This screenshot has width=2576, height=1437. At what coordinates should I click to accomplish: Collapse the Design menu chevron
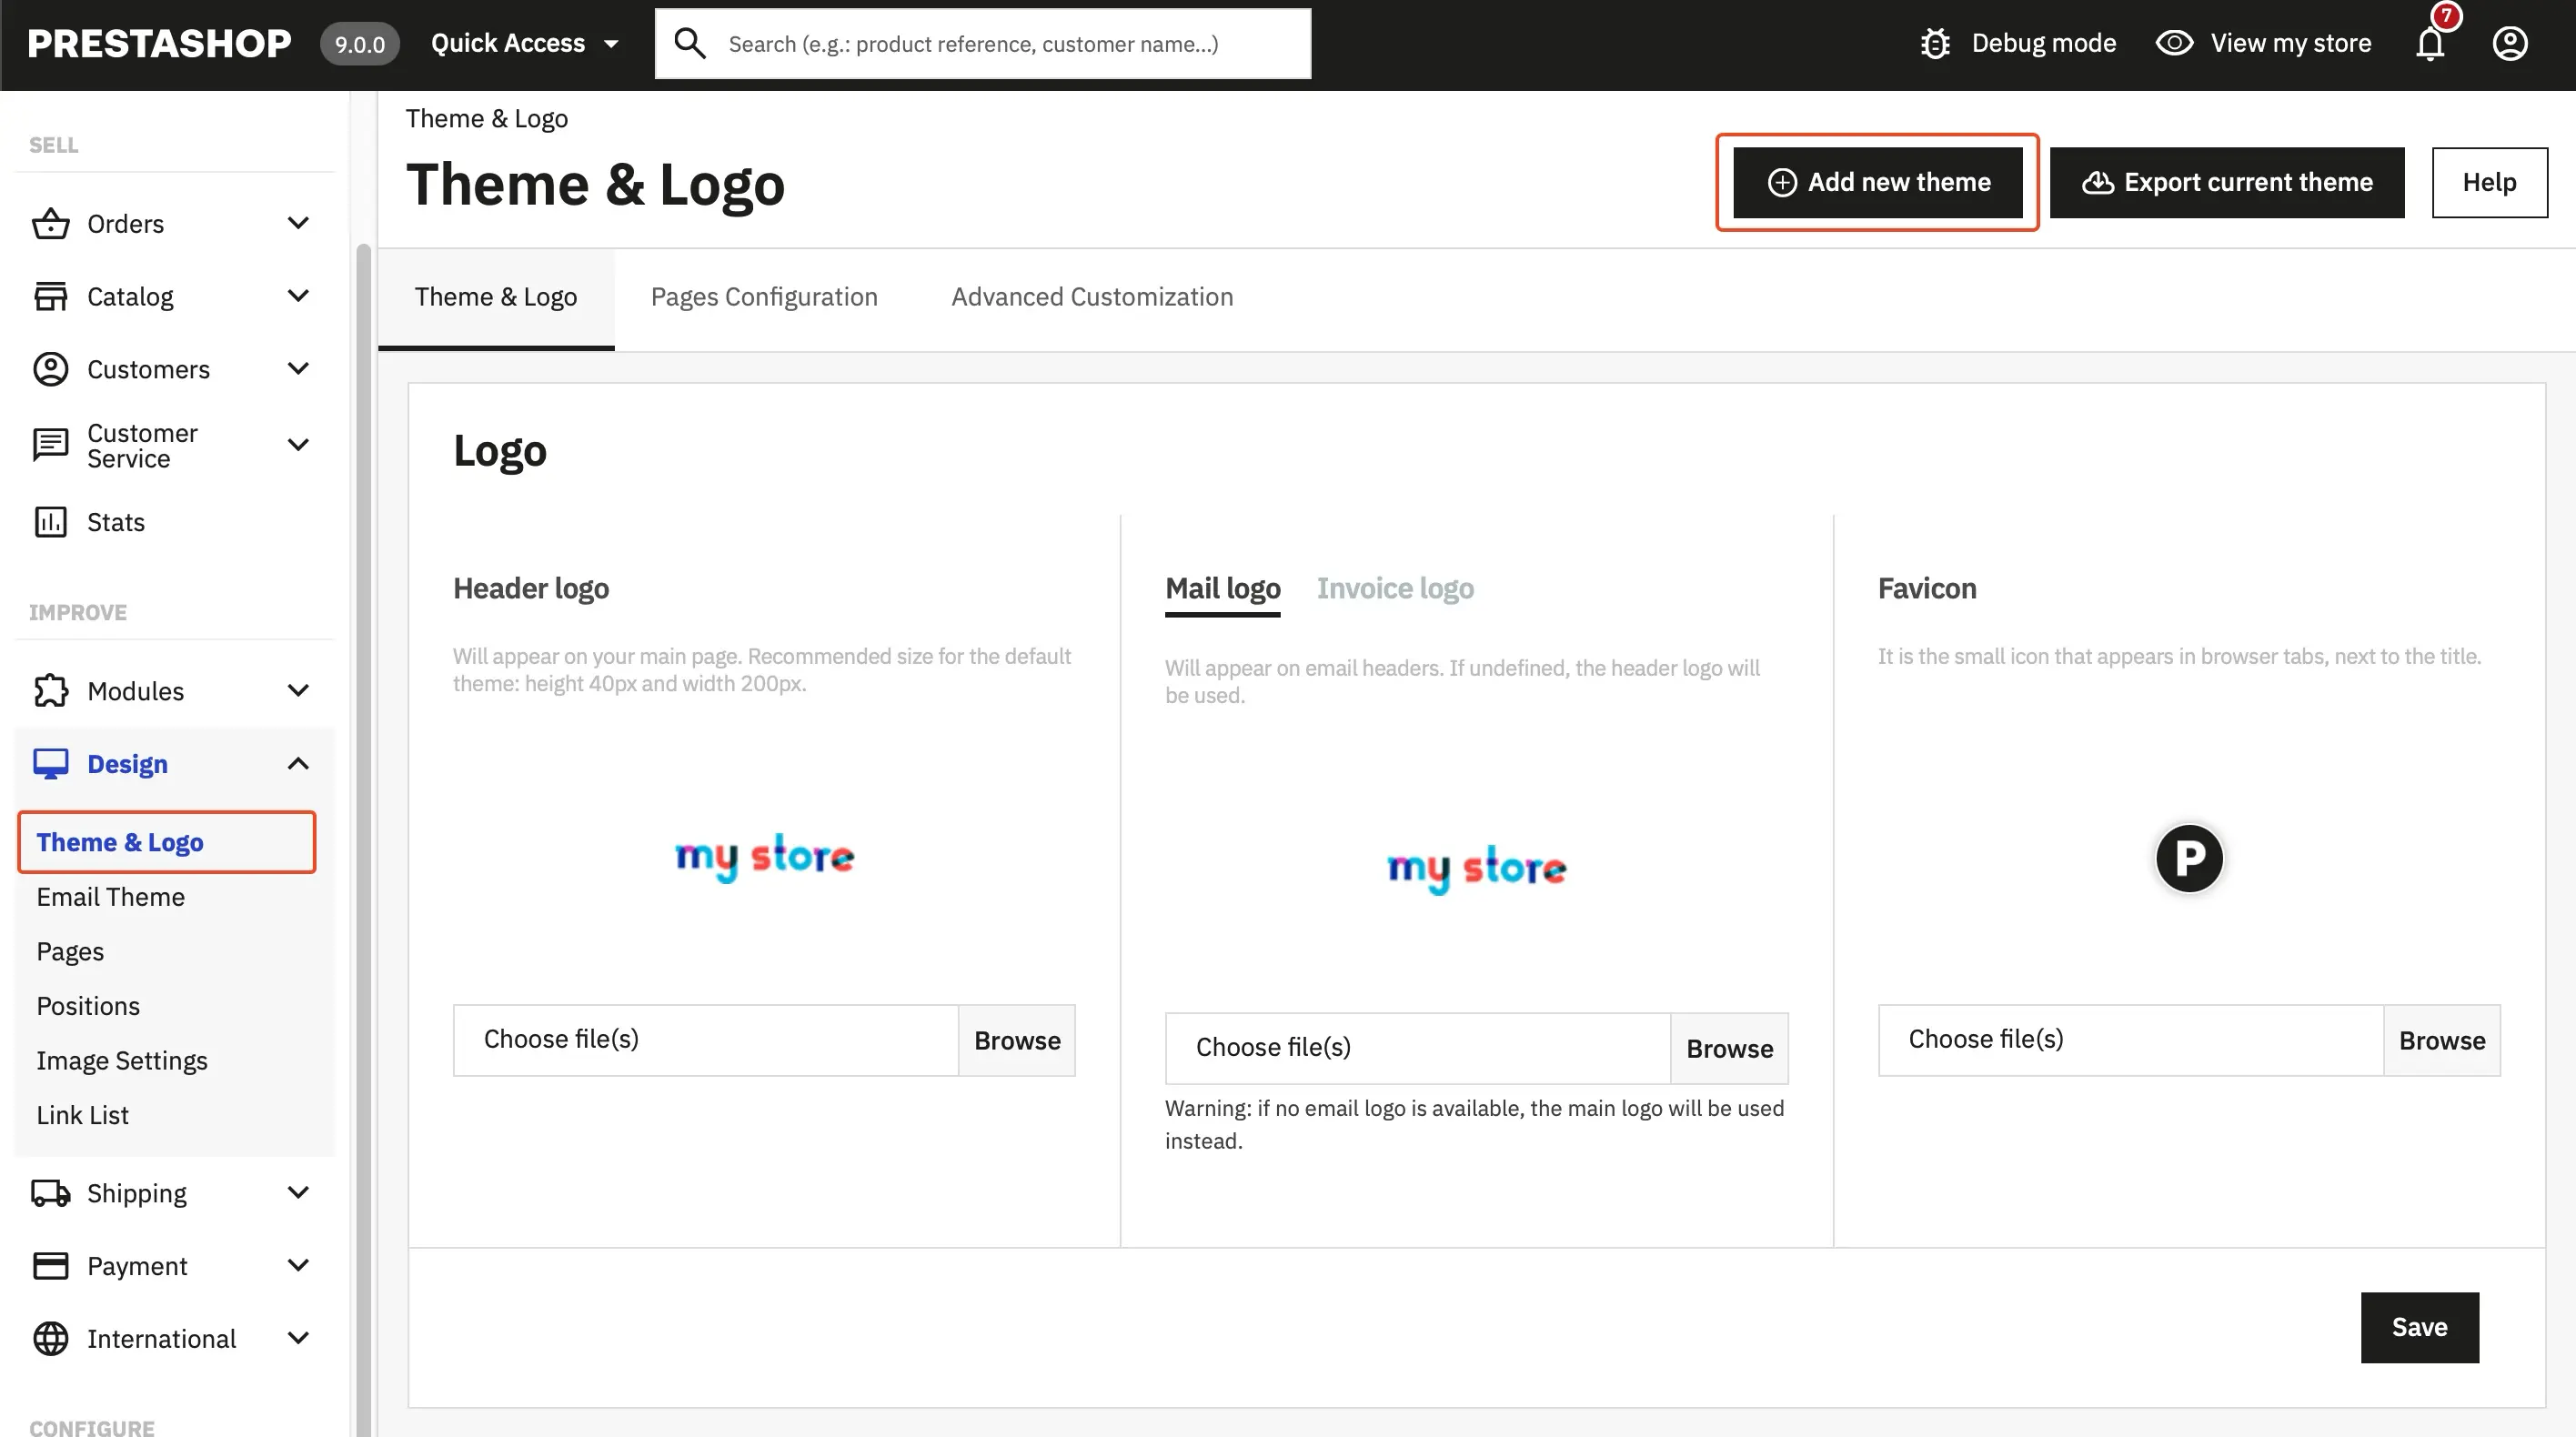298,764
